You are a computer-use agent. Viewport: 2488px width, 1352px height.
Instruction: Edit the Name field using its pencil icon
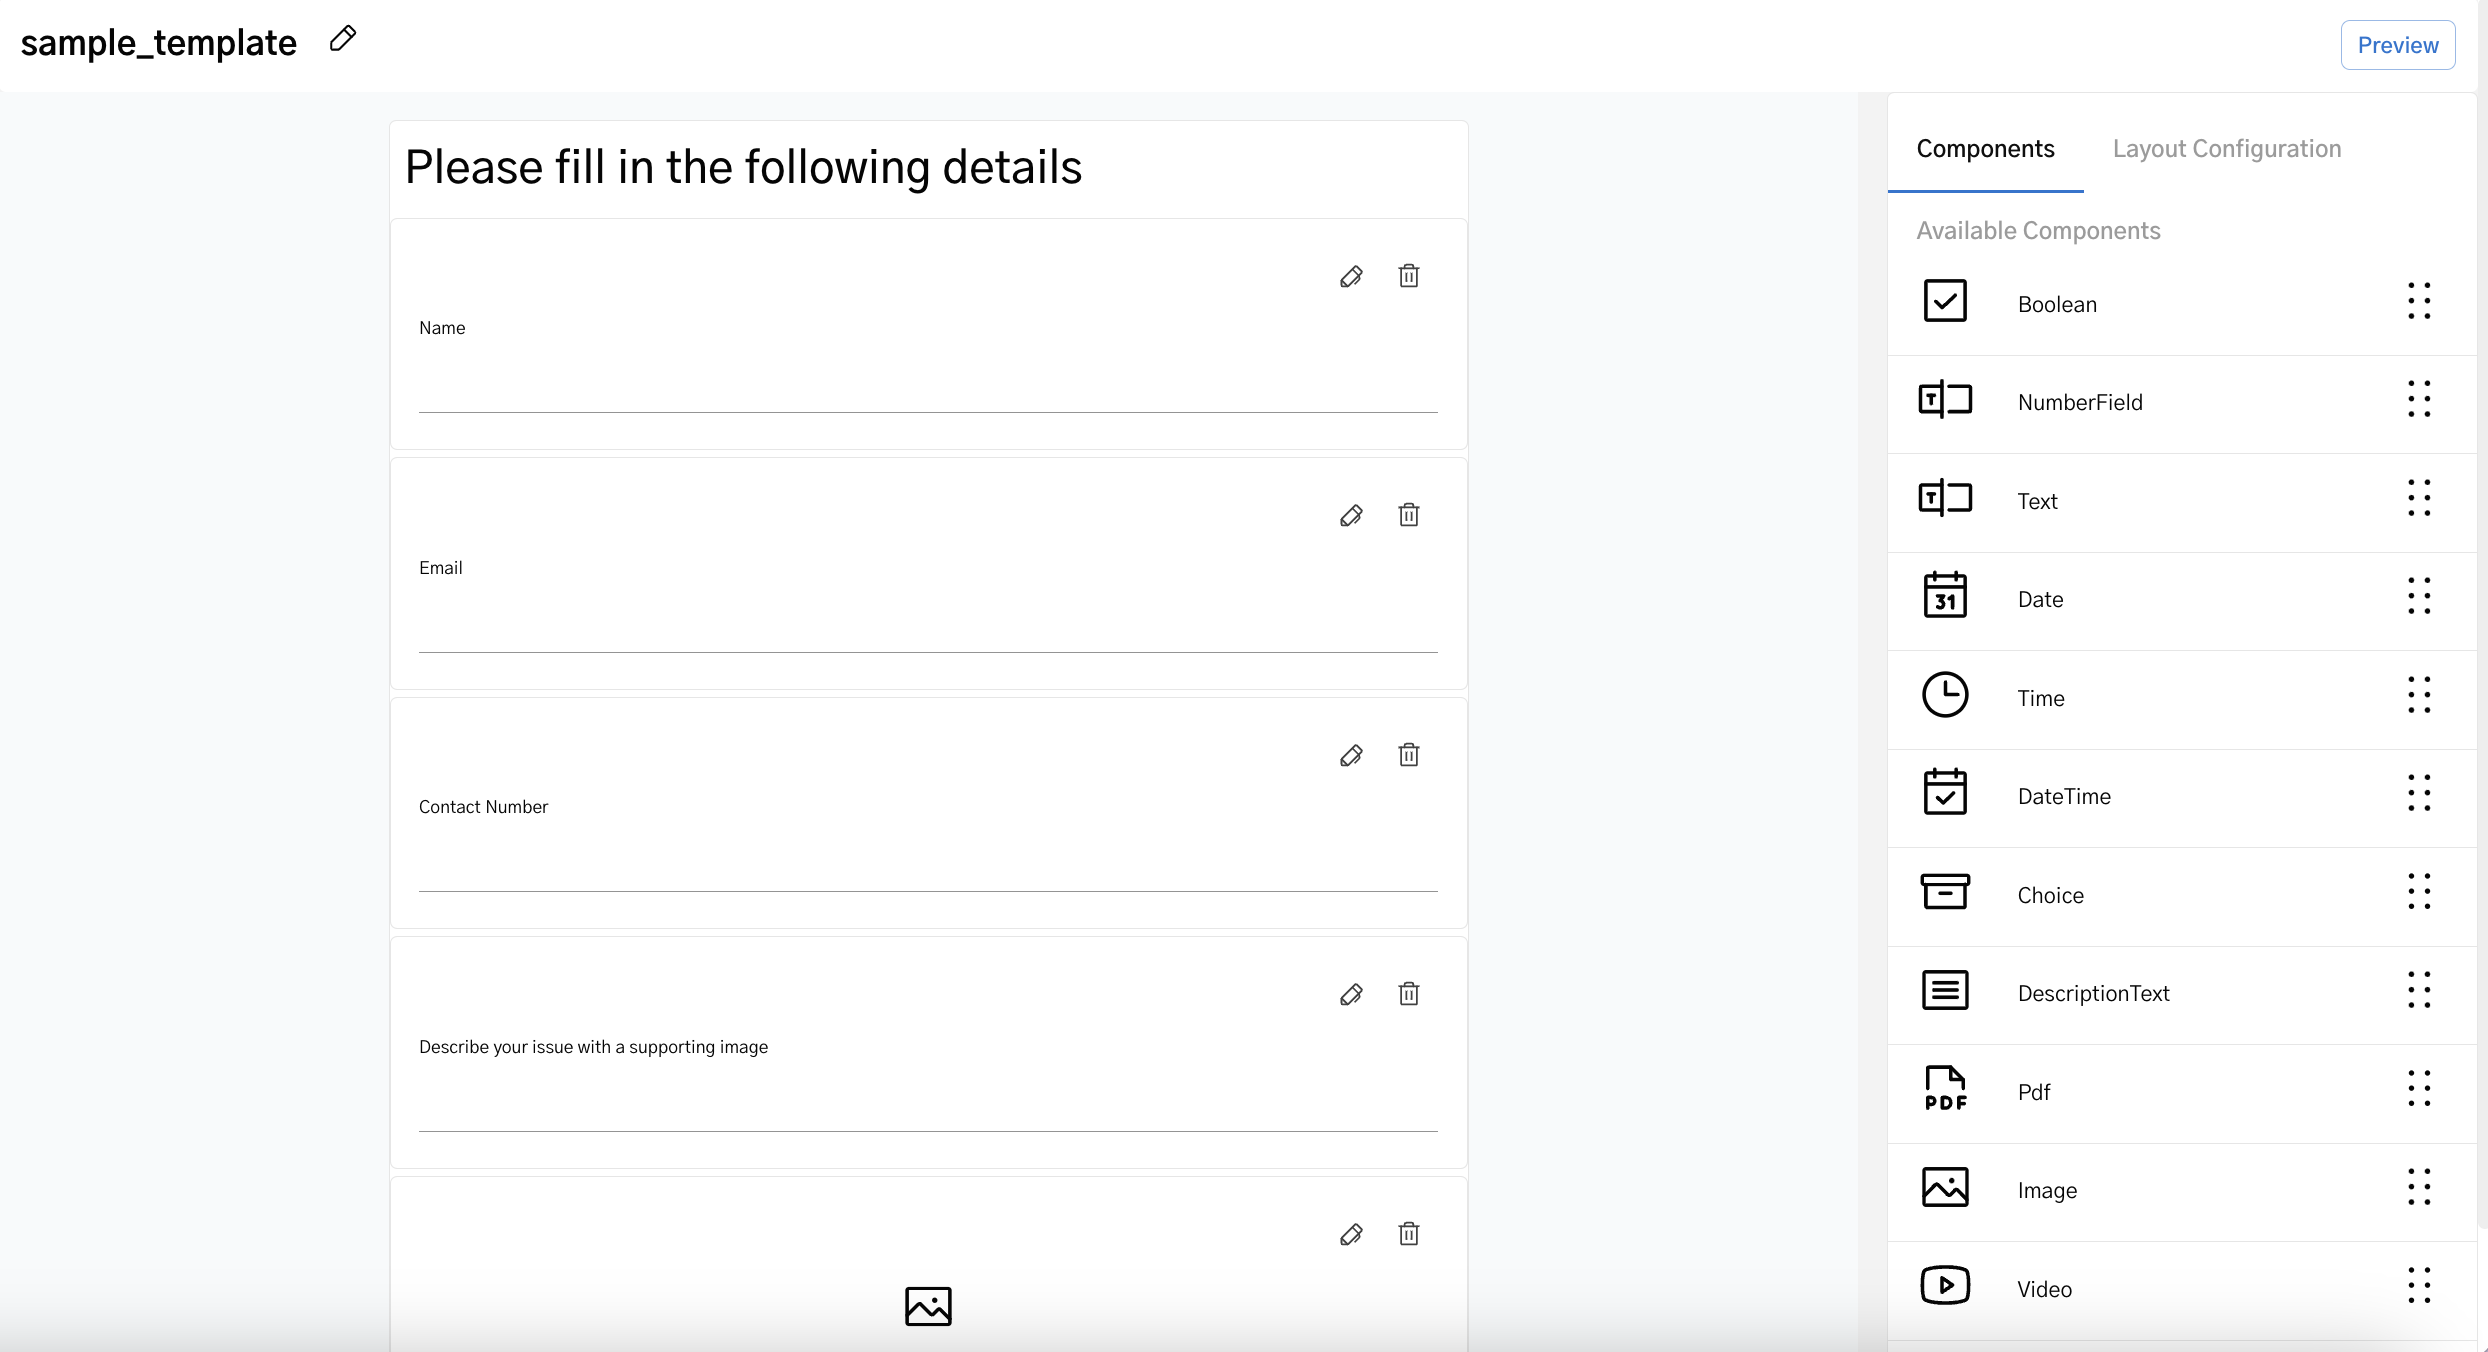(1351, 276)
